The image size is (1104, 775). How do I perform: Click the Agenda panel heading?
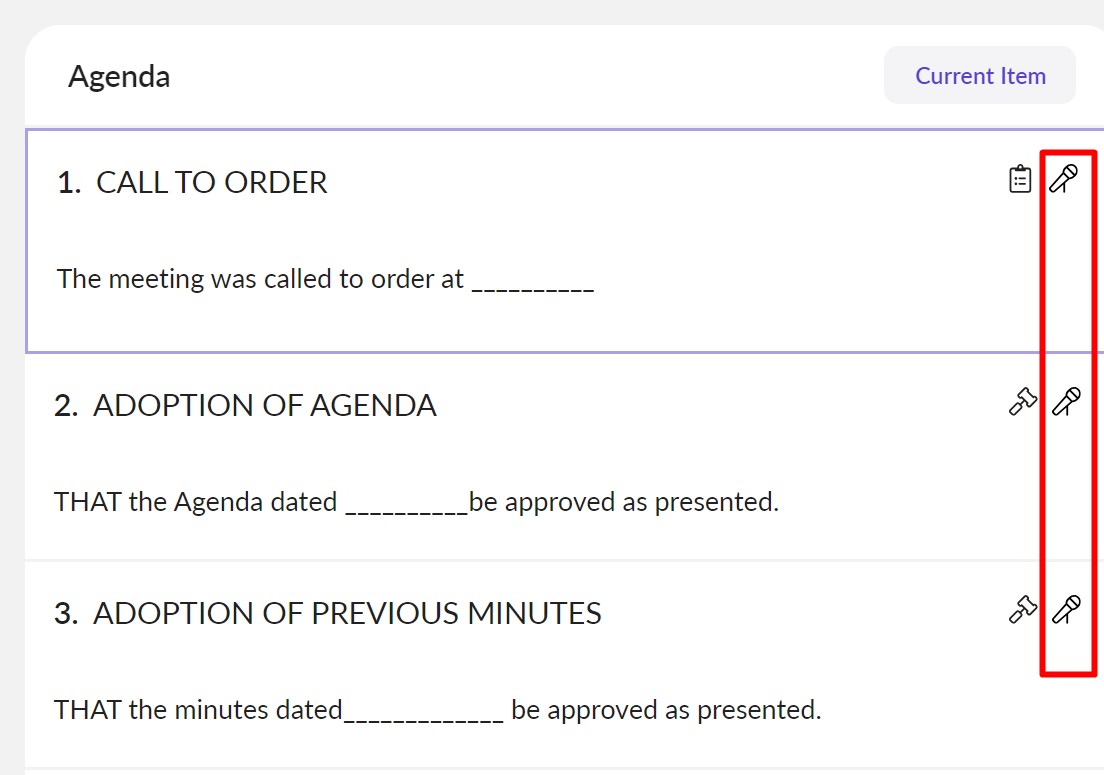tap(119, 77)
